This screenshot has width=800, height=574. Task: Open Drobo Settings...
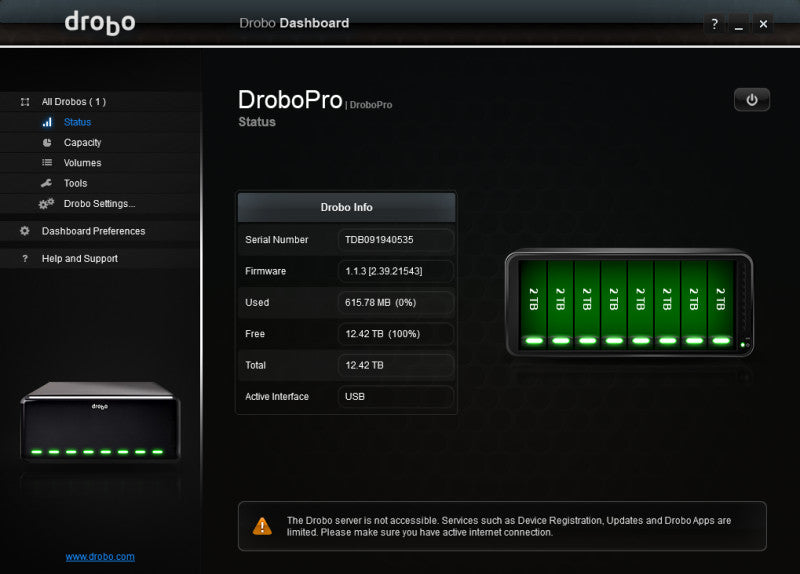click(x=99, y=204)
